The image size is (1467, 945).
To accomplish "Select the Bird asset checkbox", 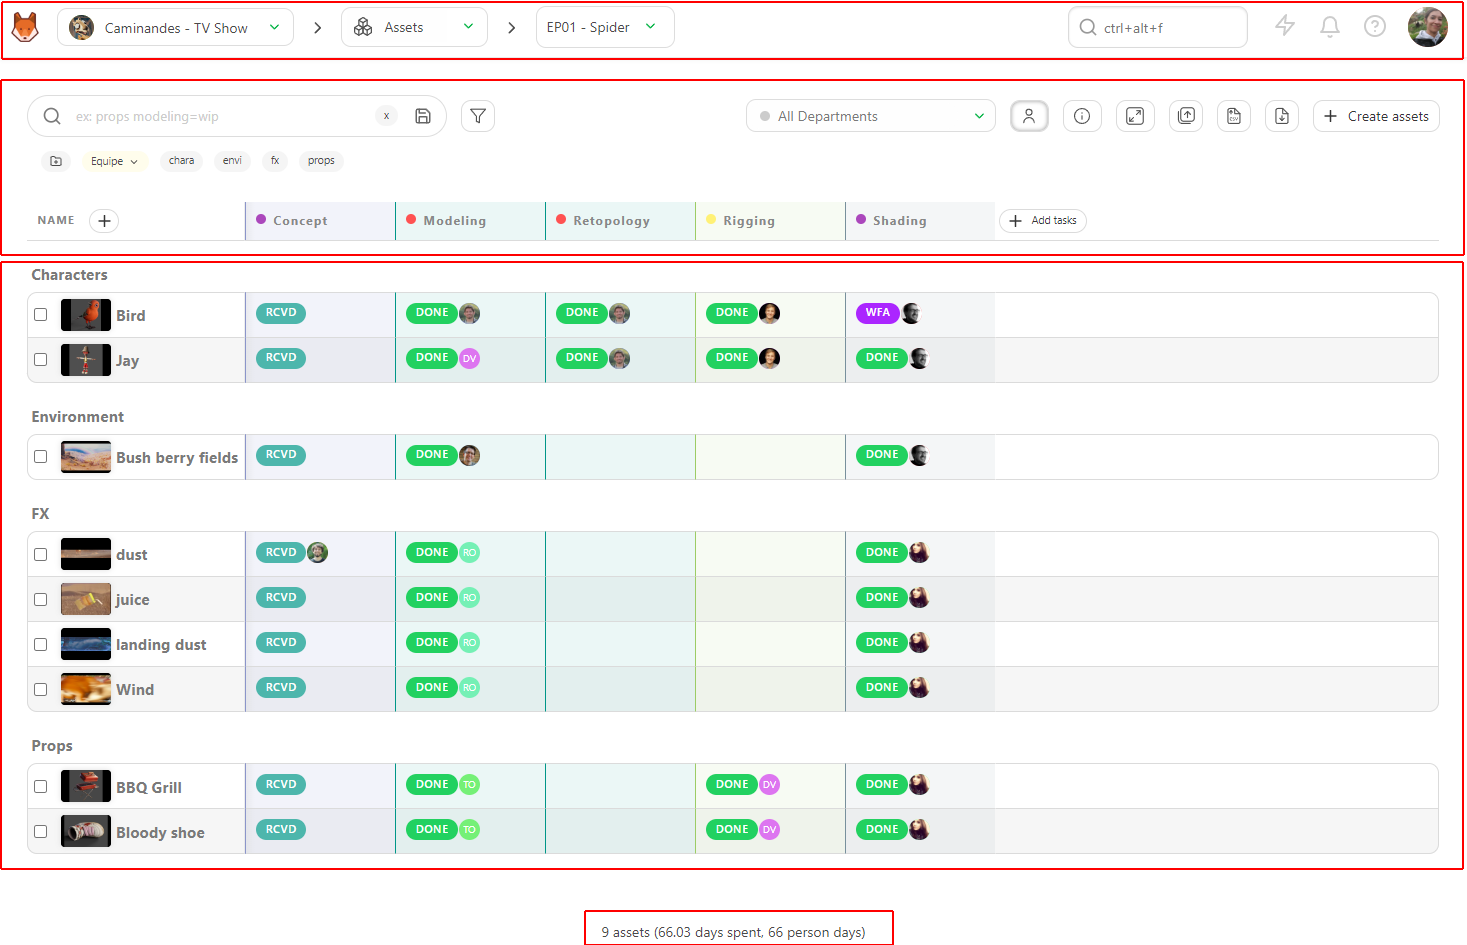I will [x=41, y=314].
